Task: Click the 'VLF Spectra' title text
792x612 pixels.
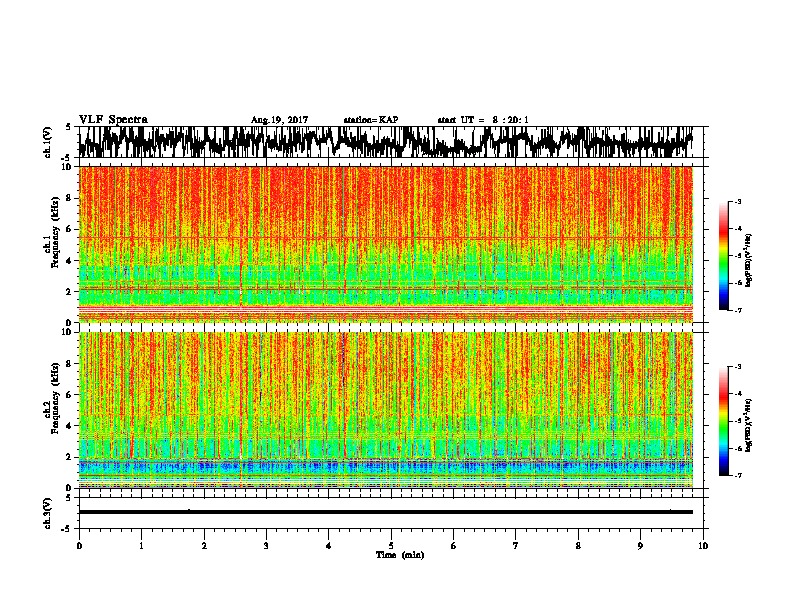Action: tap(113, 120)
